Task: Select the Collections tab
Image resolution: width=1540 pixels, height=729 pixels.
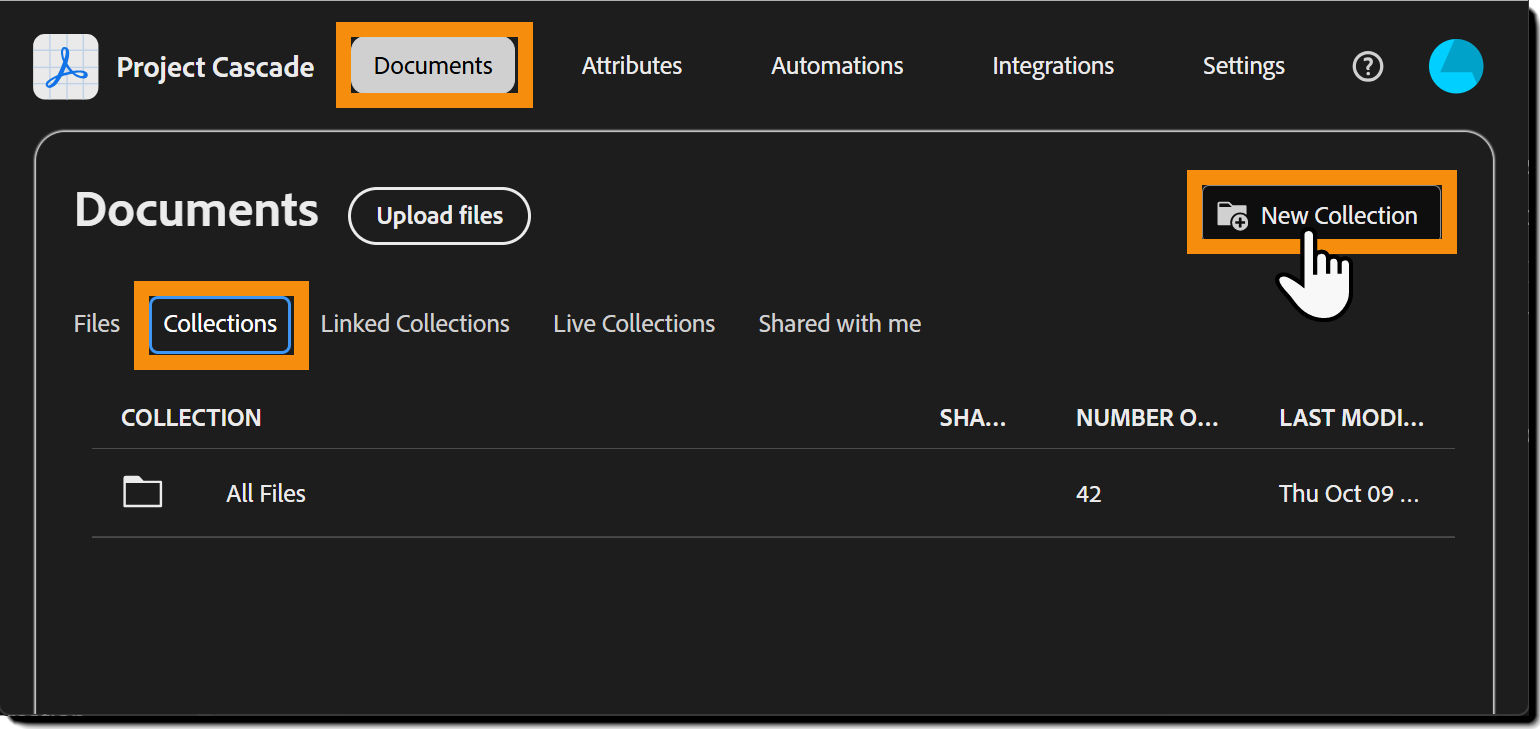Action: (x=220, y=323)
